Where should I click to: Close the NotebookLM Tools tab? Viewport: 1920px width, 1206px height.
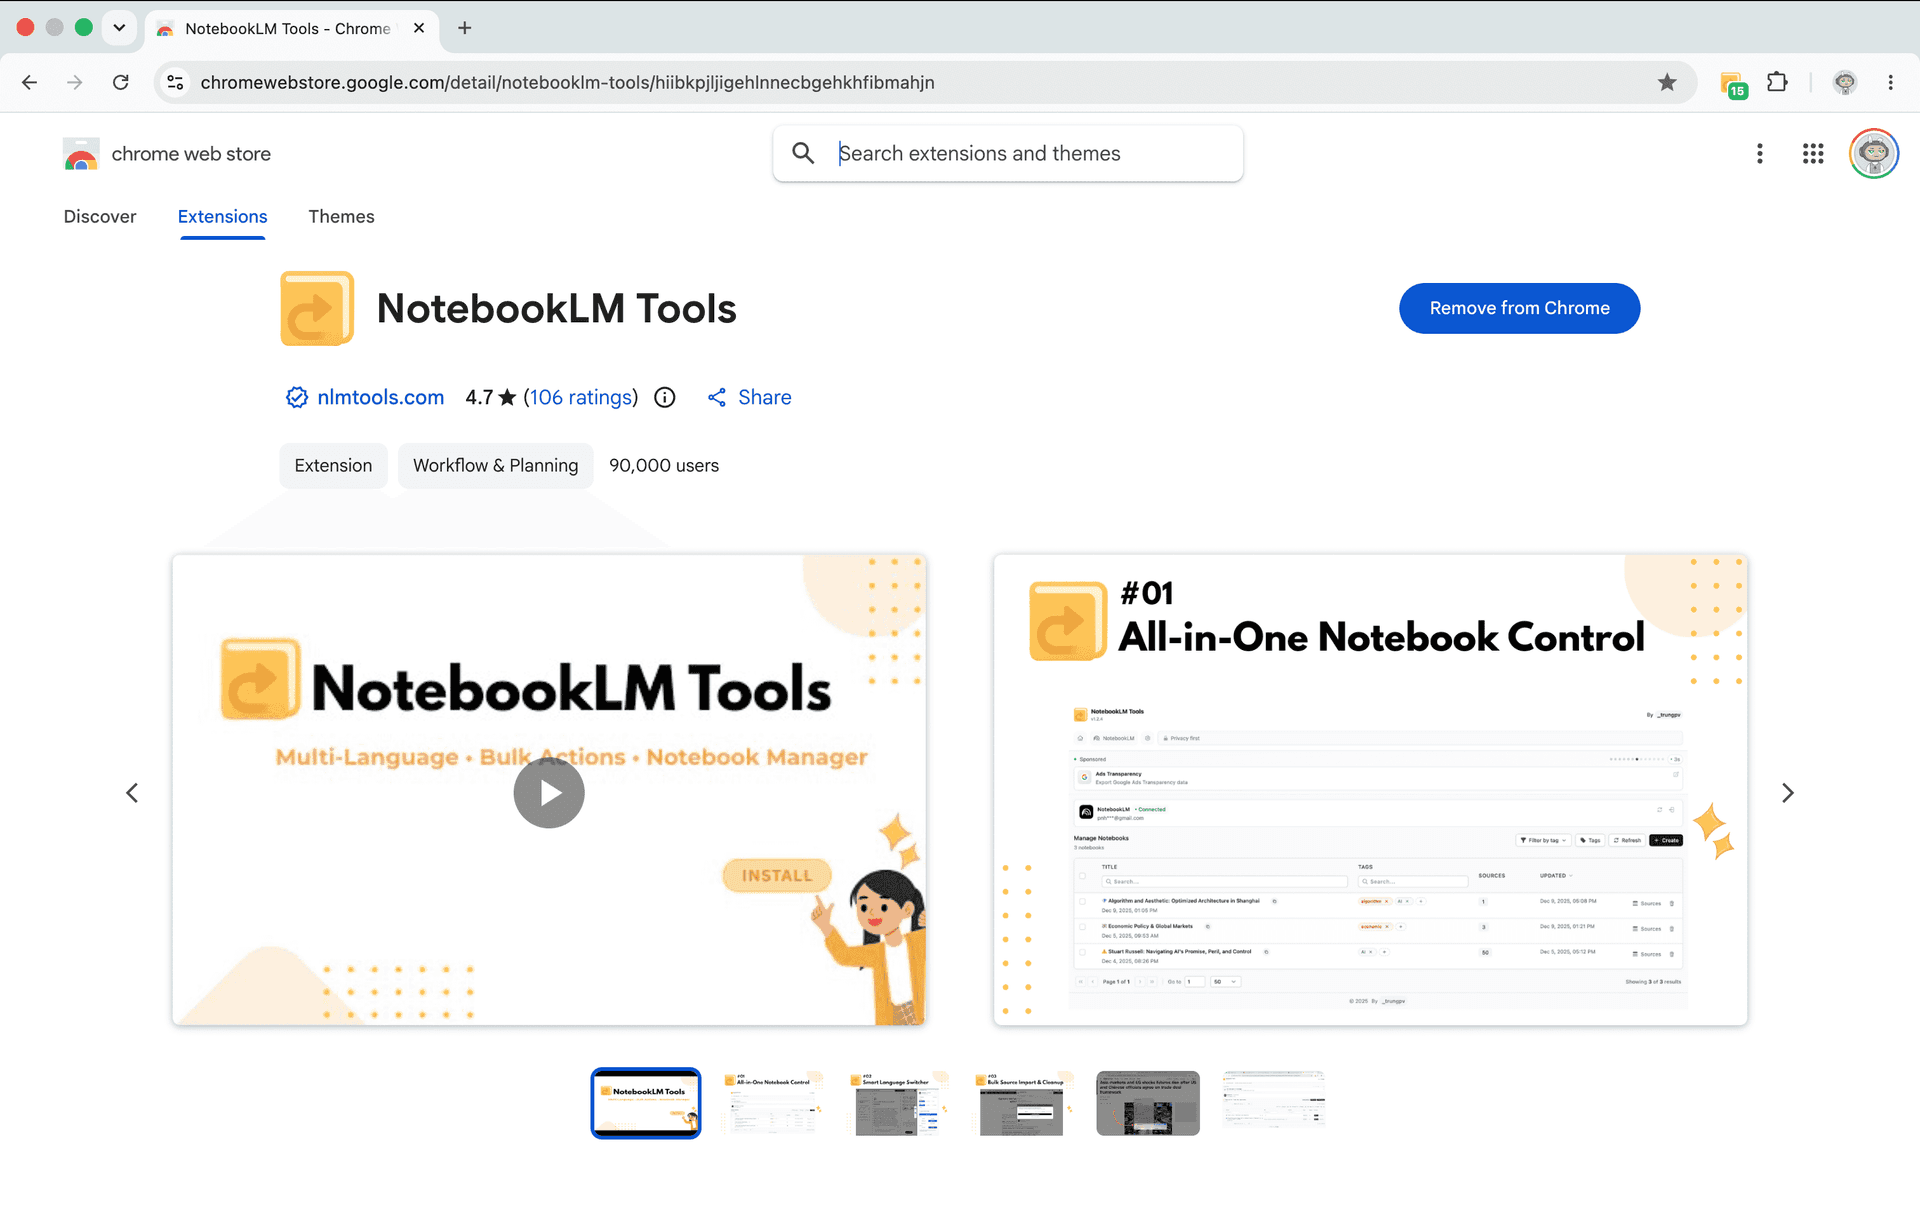coord(419,28)
